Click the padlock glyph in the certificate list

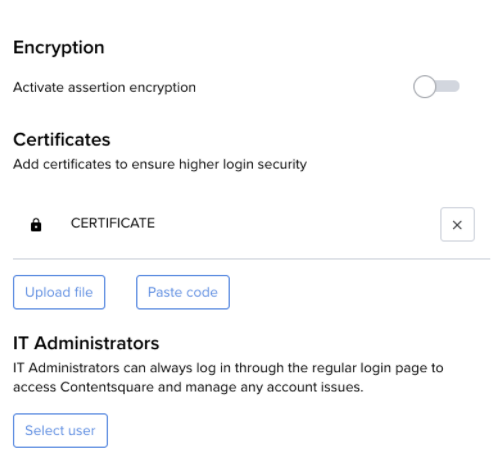(36, 225)
